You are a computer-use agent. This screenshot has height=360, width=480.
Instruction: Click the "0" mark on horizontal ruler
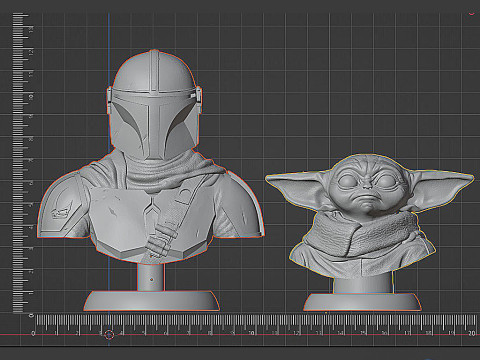click(x=33, y=333)
